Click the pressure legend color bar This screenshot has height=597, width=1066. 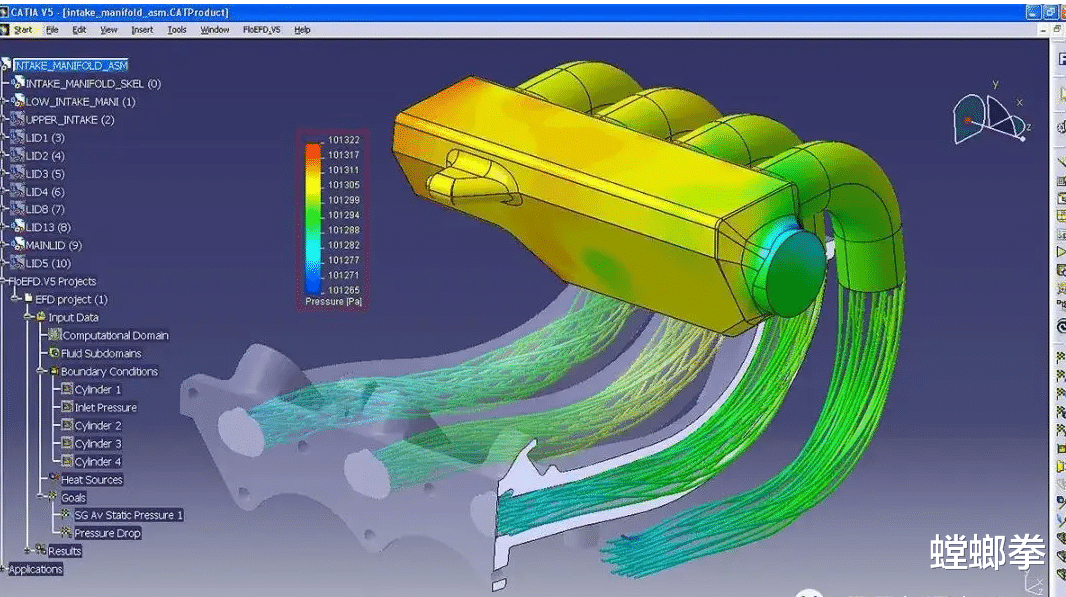[313, 218]
